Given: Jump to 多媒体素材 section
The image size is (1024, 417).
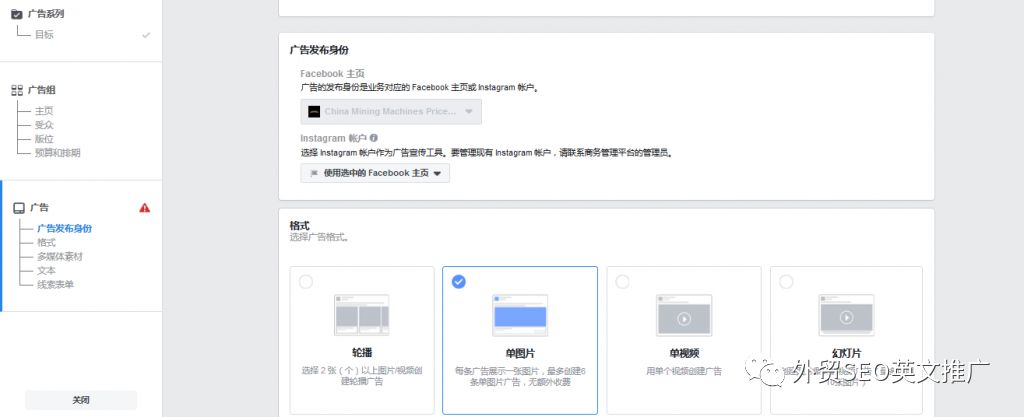Looking at the screenshot, I should 60,257.
